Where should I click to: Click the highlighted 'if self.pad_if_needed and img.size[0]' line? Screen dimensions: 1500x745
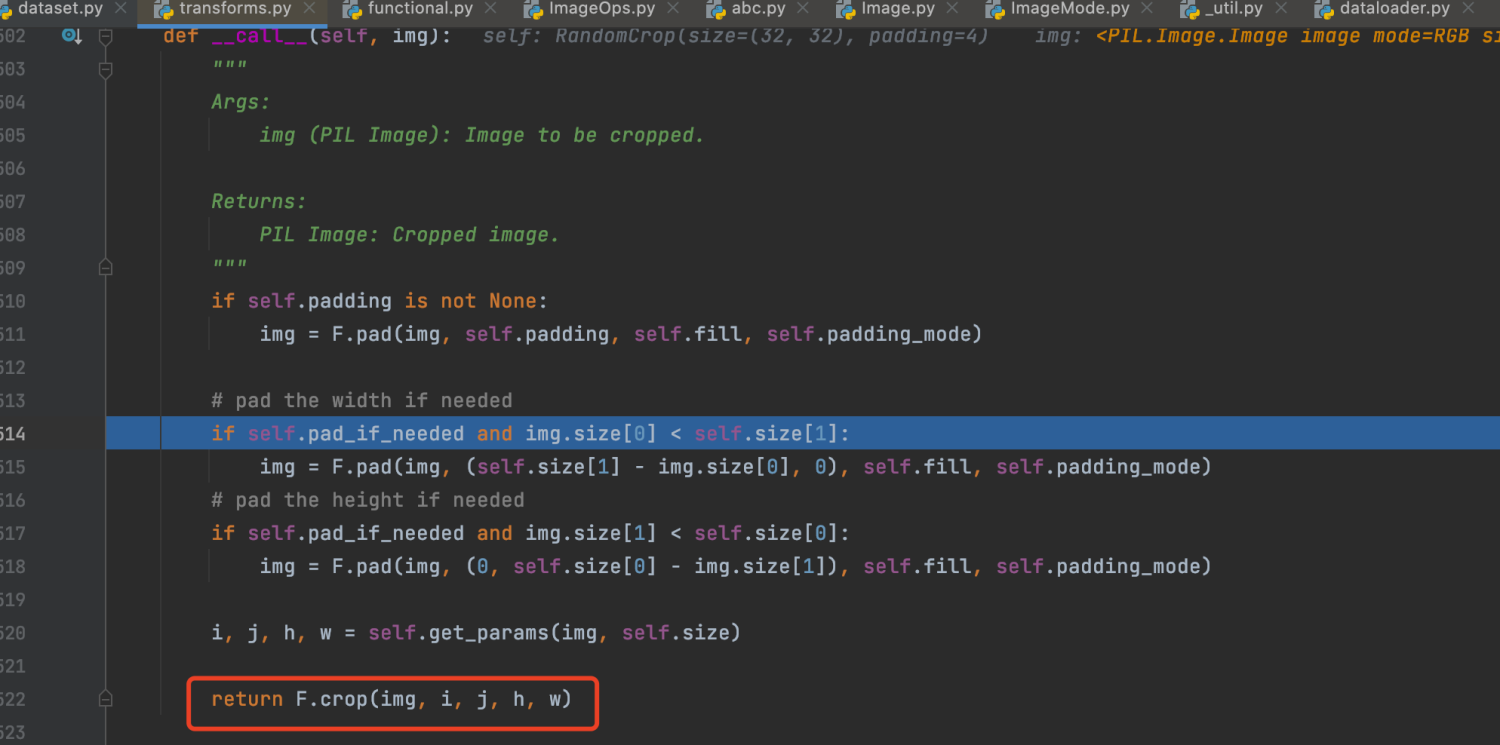point(530,433)
